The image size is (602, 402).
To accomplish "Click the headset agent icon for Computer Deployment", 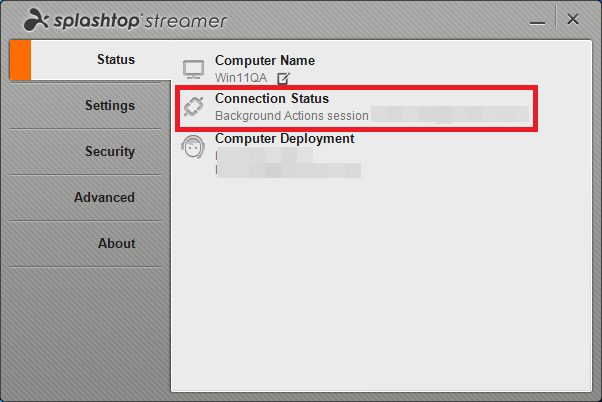I will pos(193,147).
